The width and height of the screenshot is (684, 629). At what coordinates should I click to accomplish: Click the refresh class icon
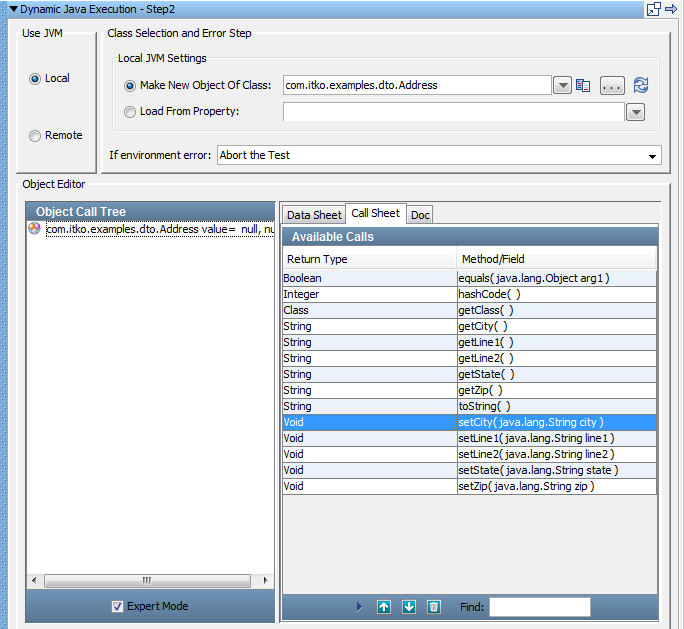pos(641,86)
